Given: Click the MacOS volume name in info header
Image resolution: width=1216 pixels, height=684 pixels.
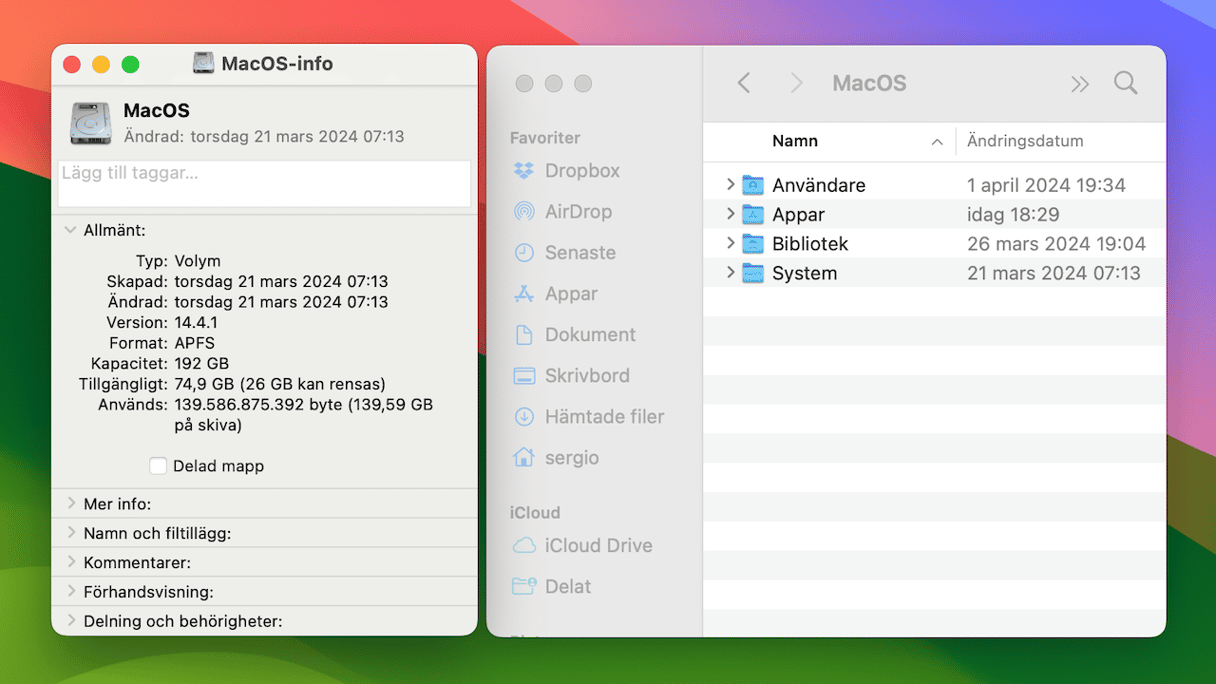Looking at the screenshot, I should [157, 111].
